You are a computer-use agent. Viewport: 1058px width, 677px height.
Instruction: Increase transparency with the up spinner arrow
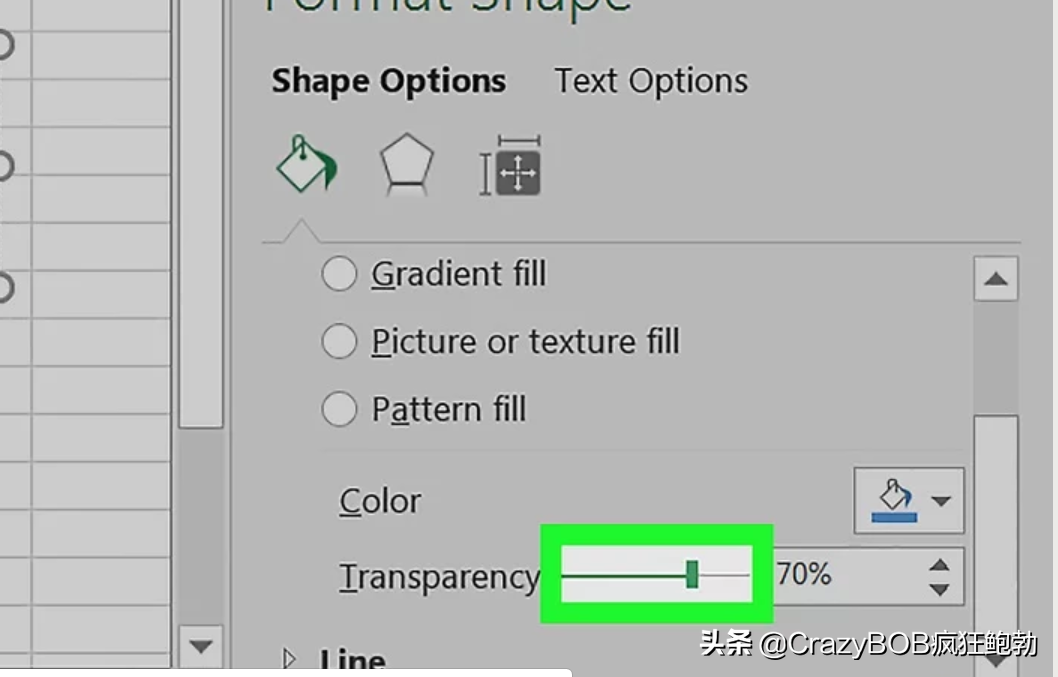[x=939, y=565]
